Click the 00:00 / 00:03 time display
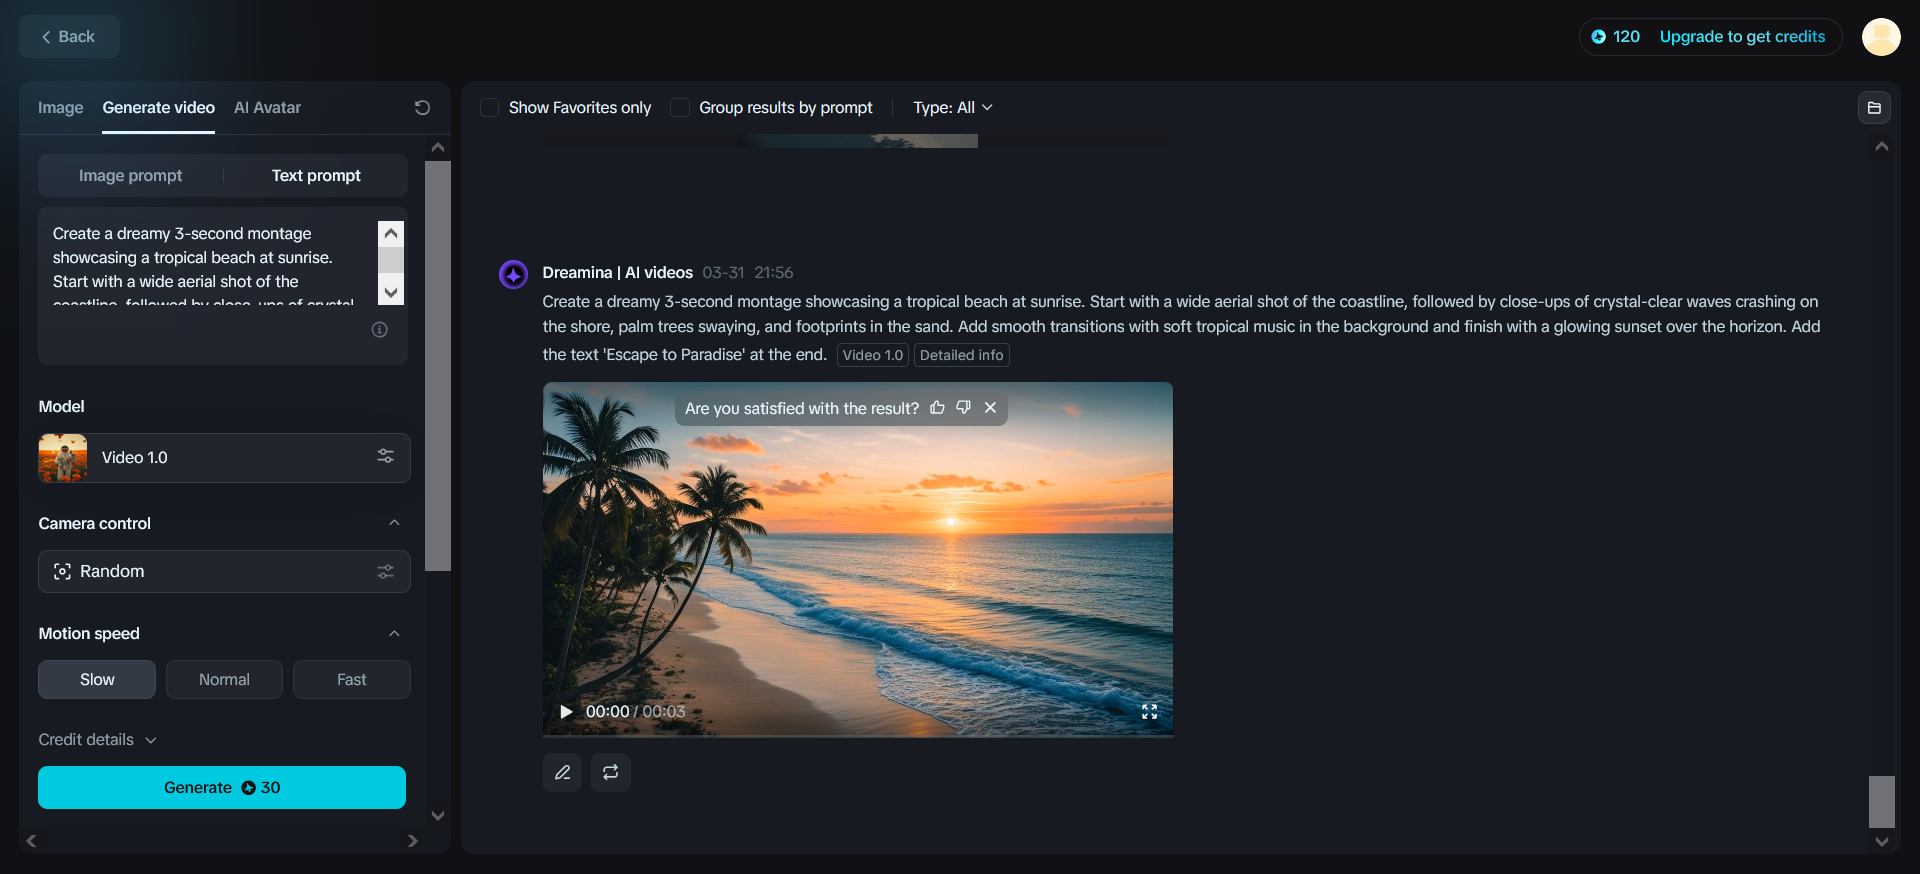This screenshot has height=874, width=1920. point(635,711)
